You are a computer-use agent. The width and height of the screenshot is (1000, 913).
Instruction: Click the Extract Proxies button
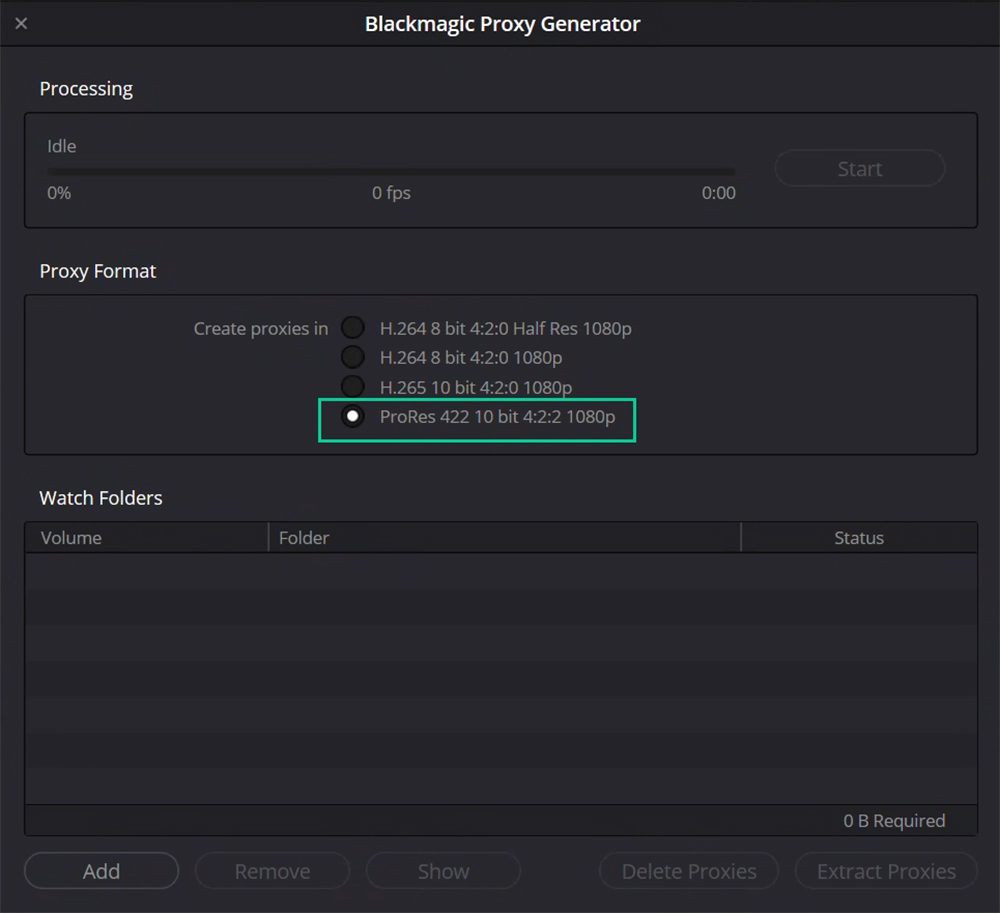[885, 870]
